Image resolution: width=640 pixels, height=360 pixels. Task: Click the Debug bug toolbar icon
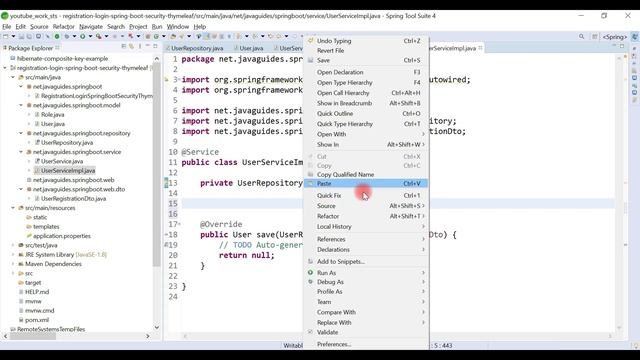pyautogui.click(x=67, y=36)
